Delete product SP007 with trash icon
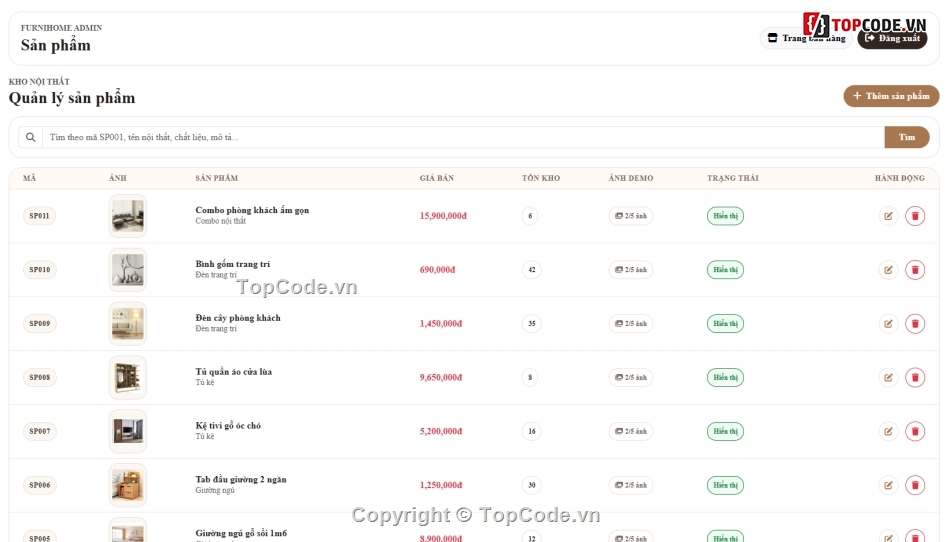 point(915,431)
